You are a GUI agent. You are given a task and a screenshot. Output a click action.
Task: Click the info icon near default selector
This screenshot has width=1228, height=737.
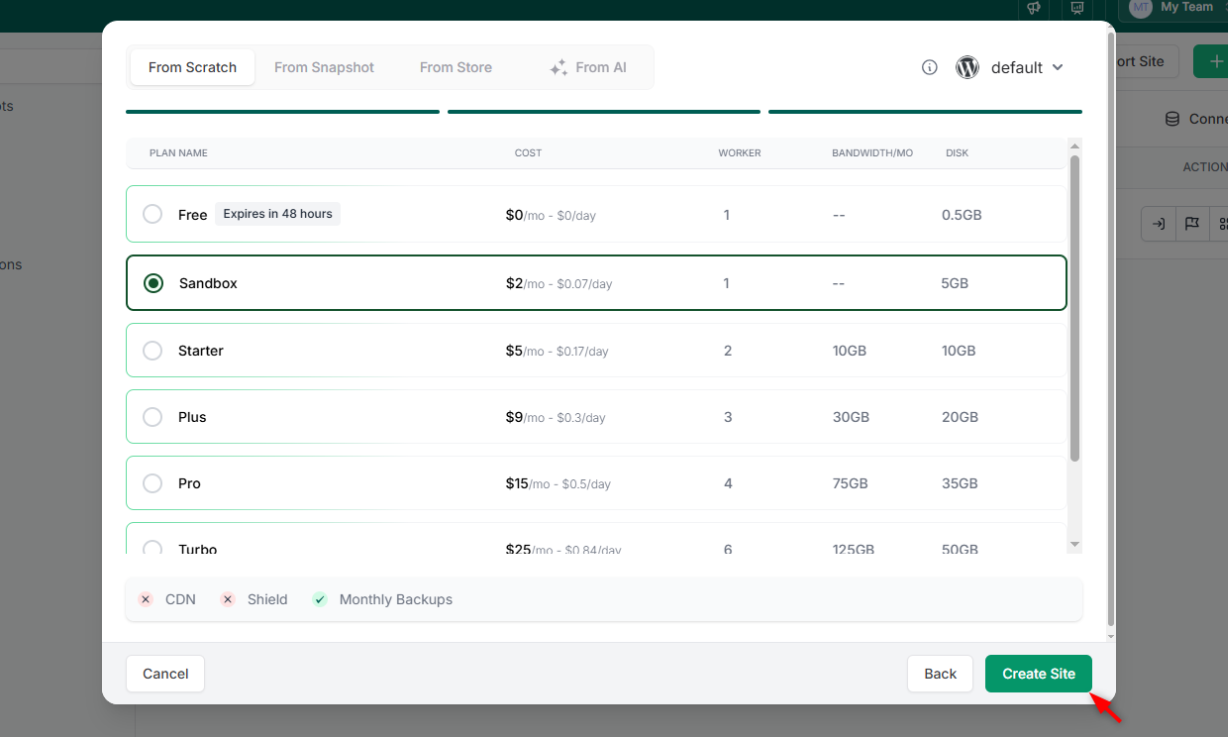point(929,67)
